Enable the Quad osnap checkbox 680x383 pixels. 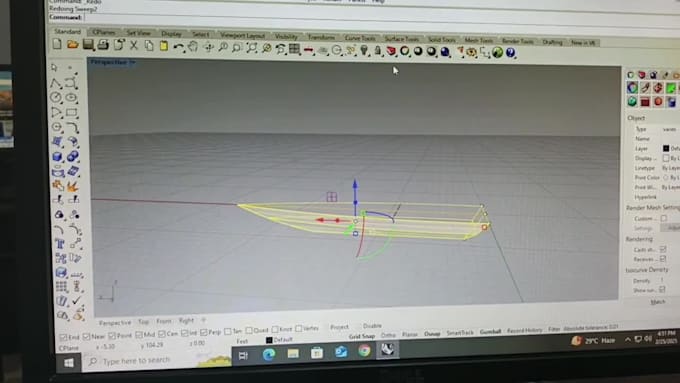point(249,331)
